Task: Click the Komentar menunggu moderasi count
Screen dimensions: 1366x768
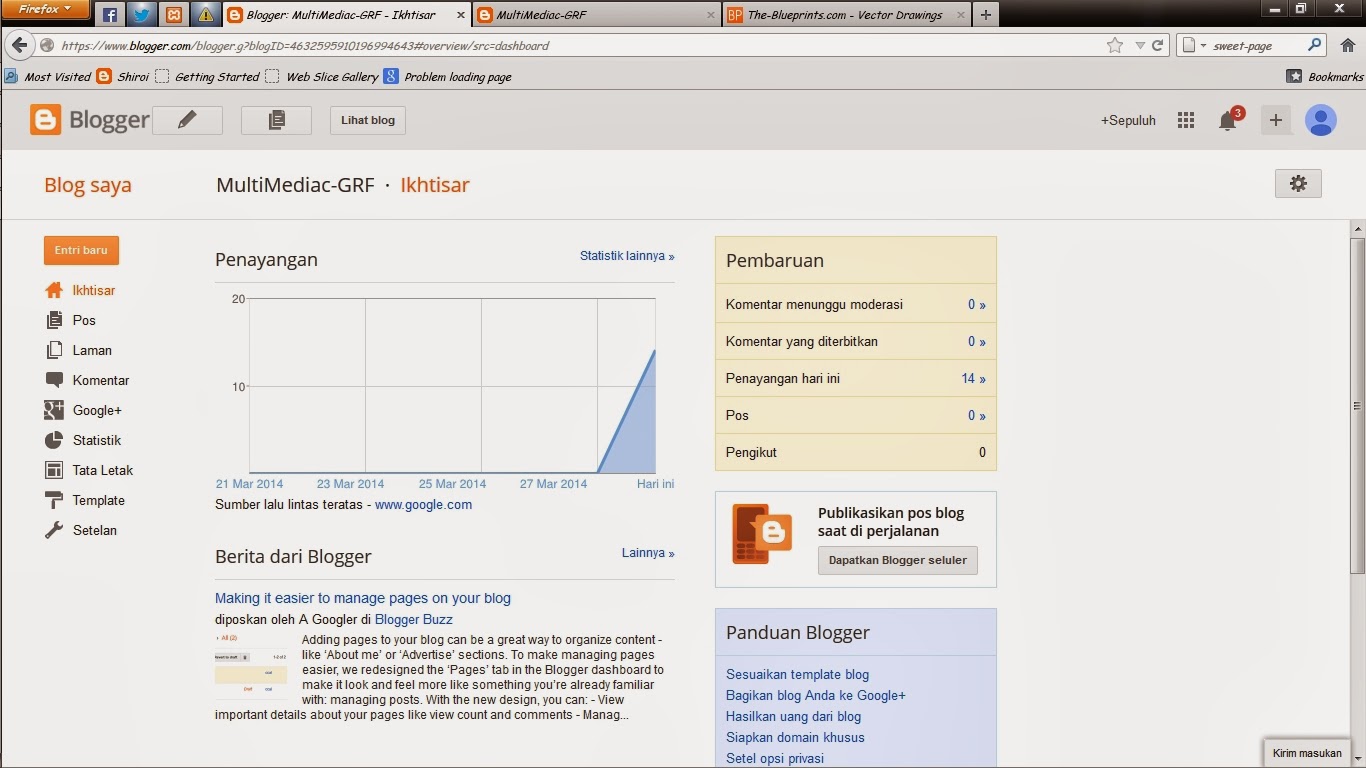Action: tap(976, 305)
